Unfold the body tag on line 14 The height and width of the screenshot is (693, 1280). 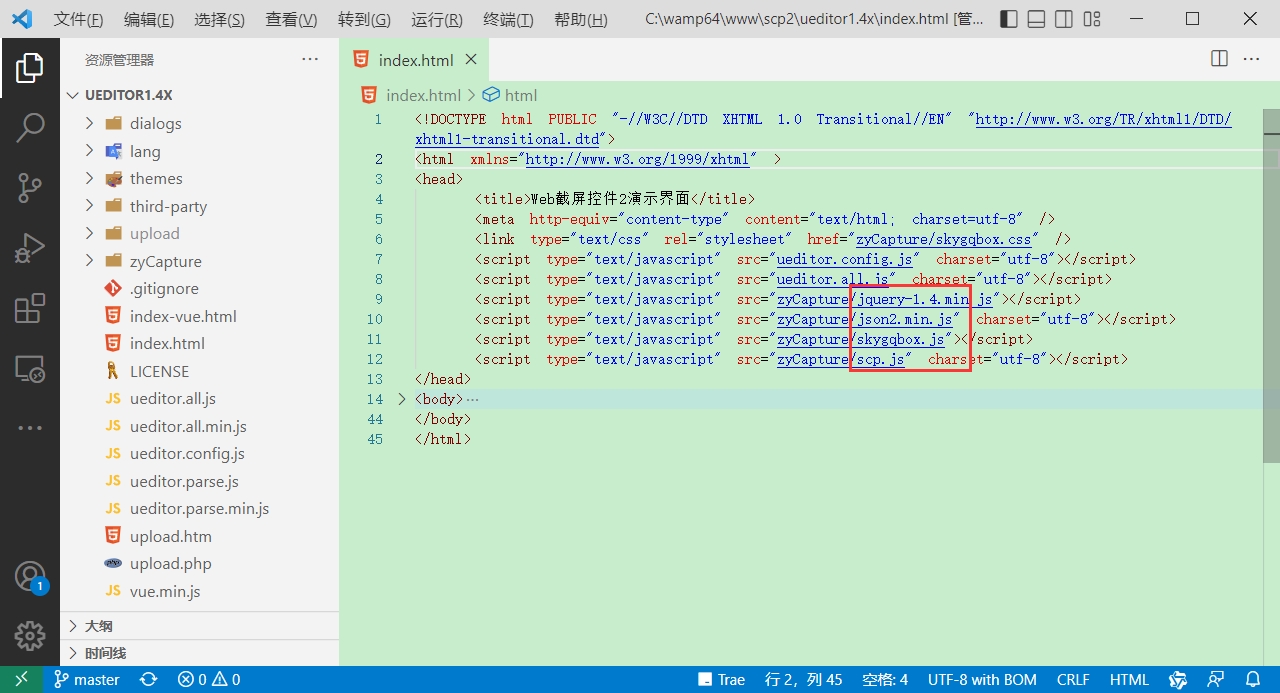click(x=402, y=399)
